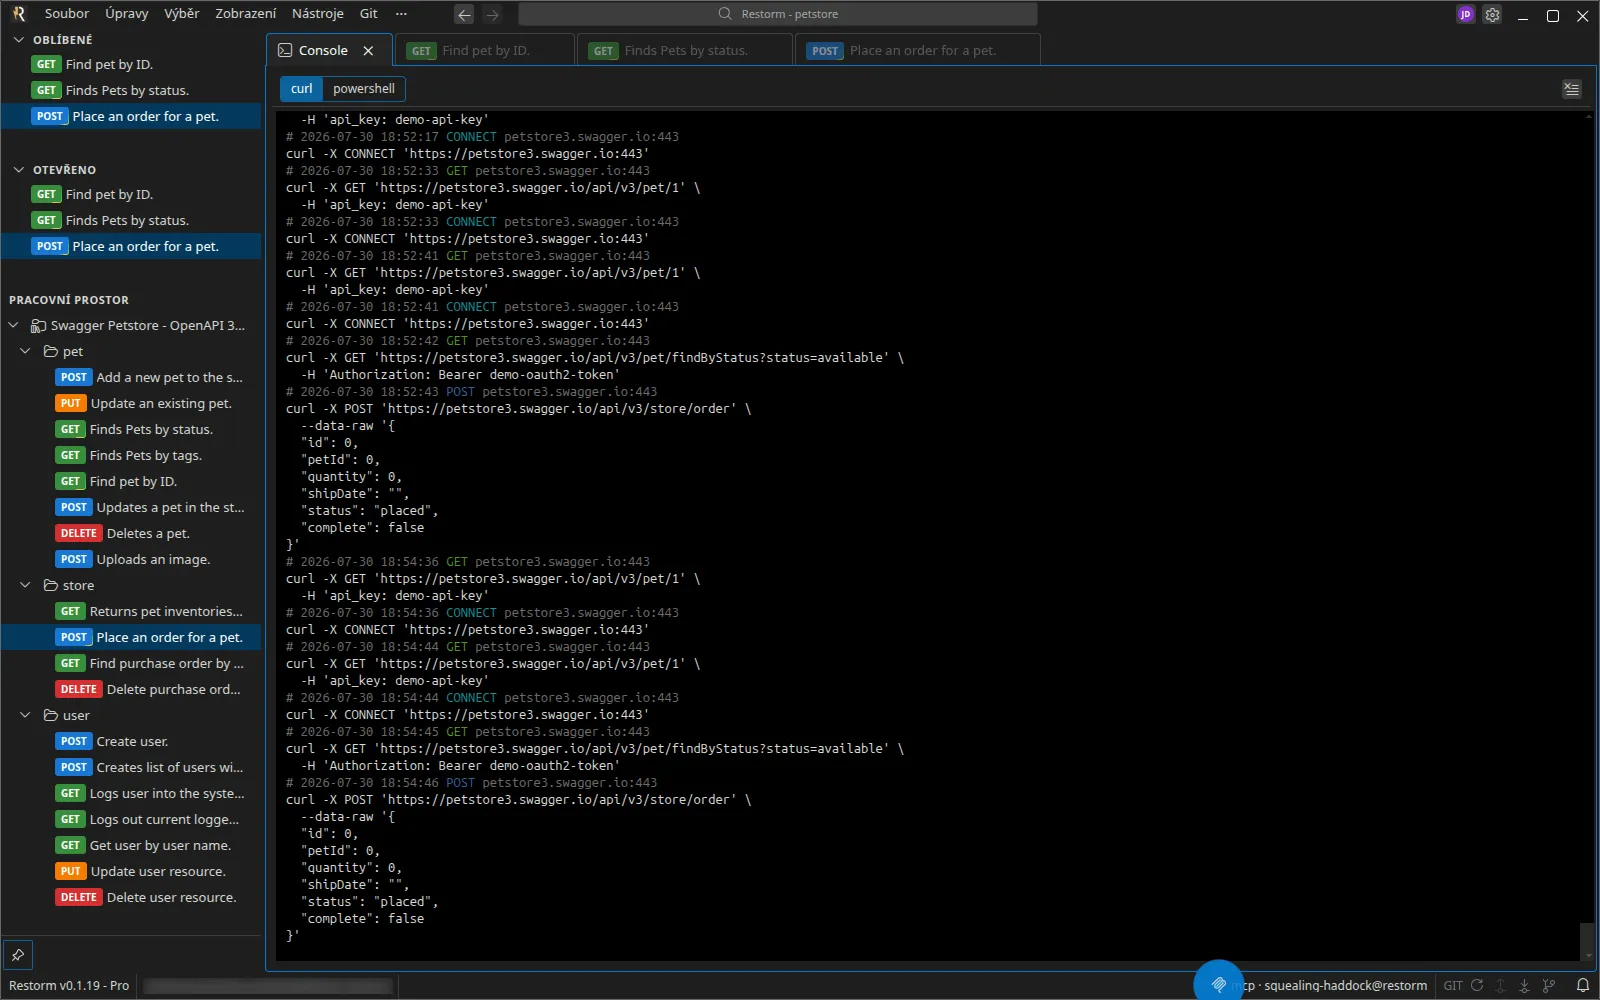The width and height of the screenshot is (1600, 1000).
Task: Click the user folder icon
Action: click(51, 716)
